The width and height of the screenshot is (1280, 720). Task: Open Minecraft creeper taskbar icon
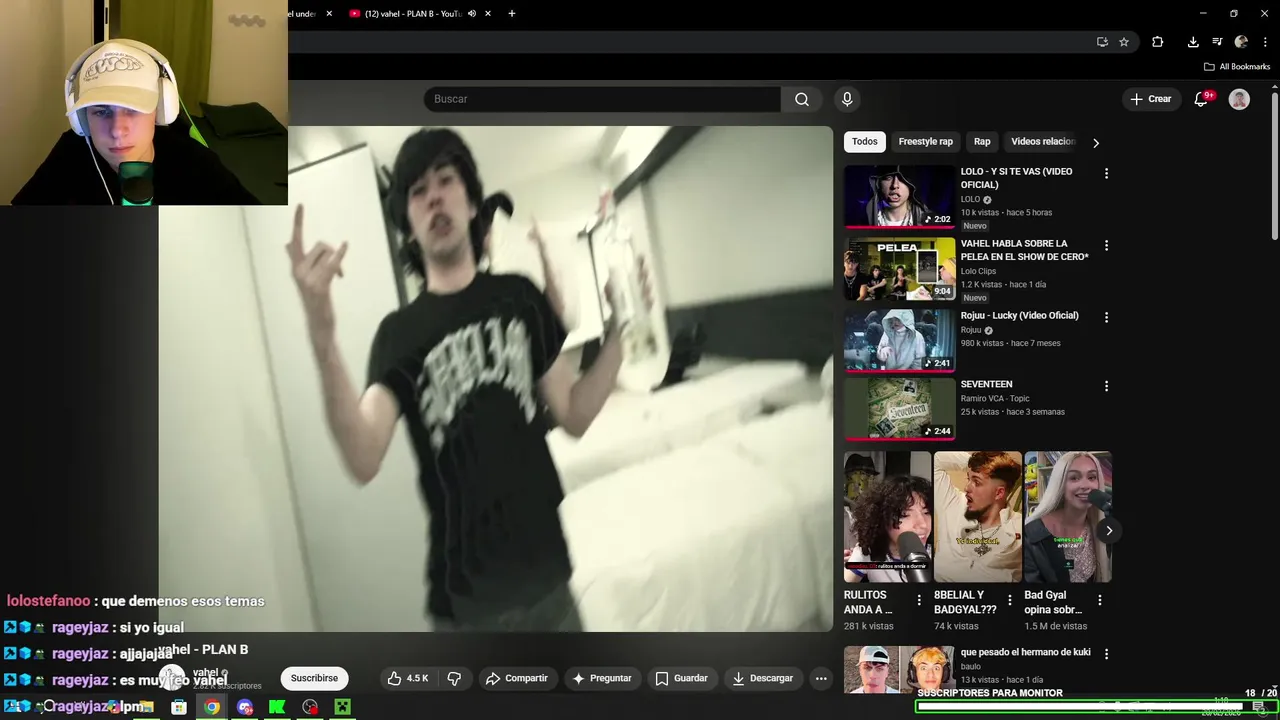click(x=342, y=707)
